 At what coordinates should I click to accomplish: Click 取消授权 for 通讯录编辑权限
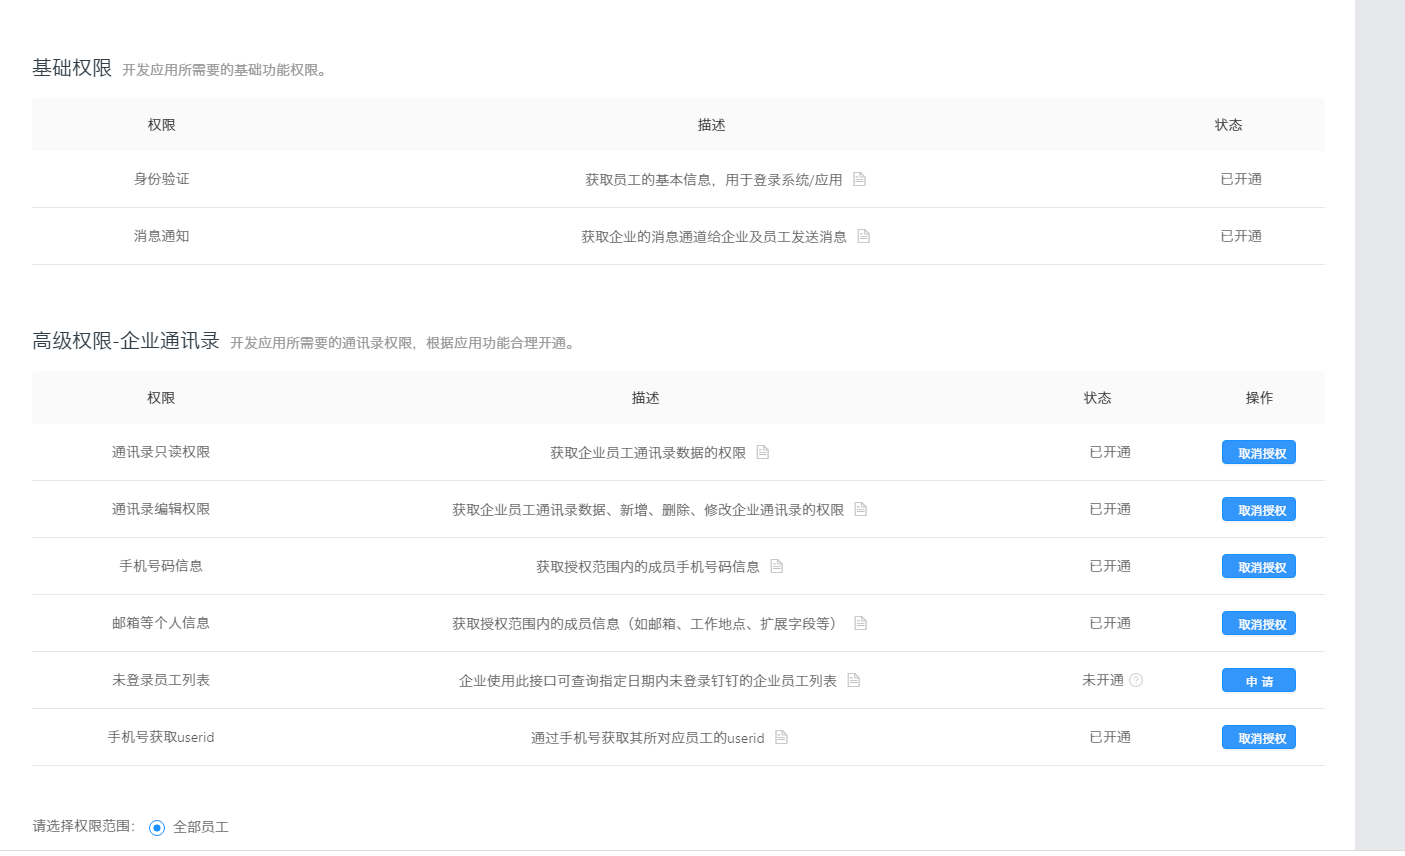pos(1258,509)
